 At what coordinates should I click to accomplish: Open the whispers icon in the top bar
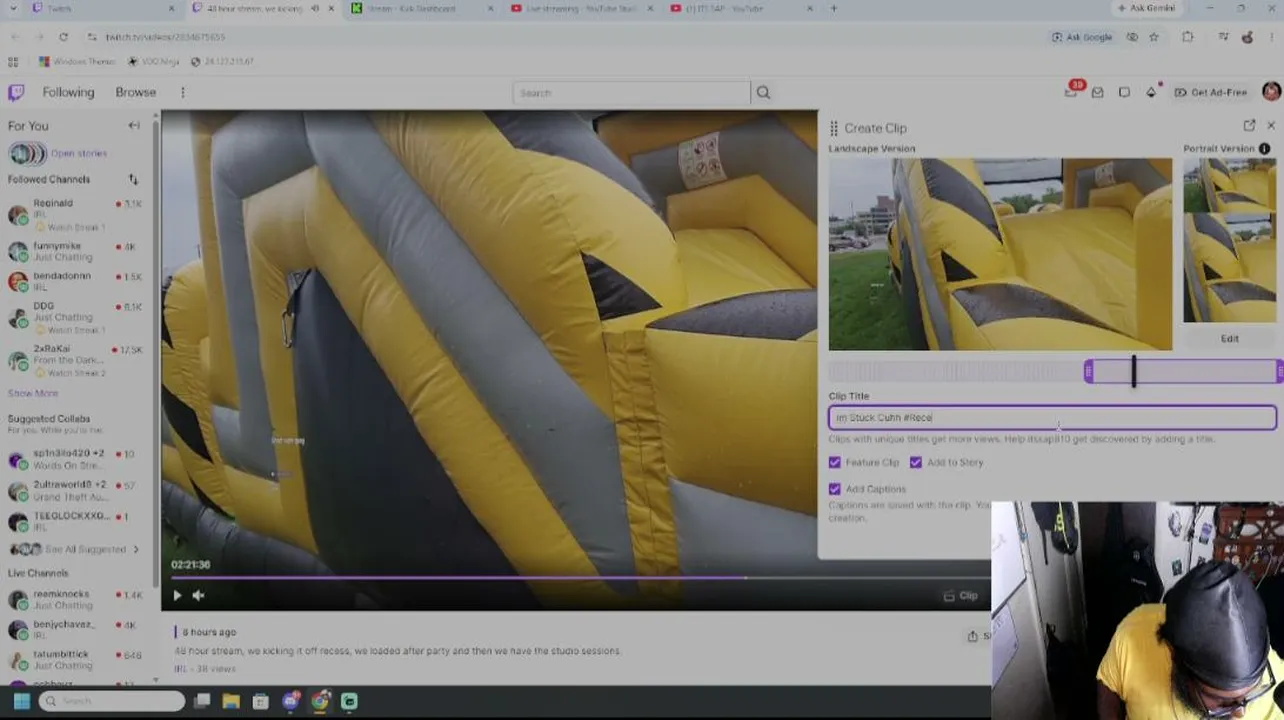1124,92
